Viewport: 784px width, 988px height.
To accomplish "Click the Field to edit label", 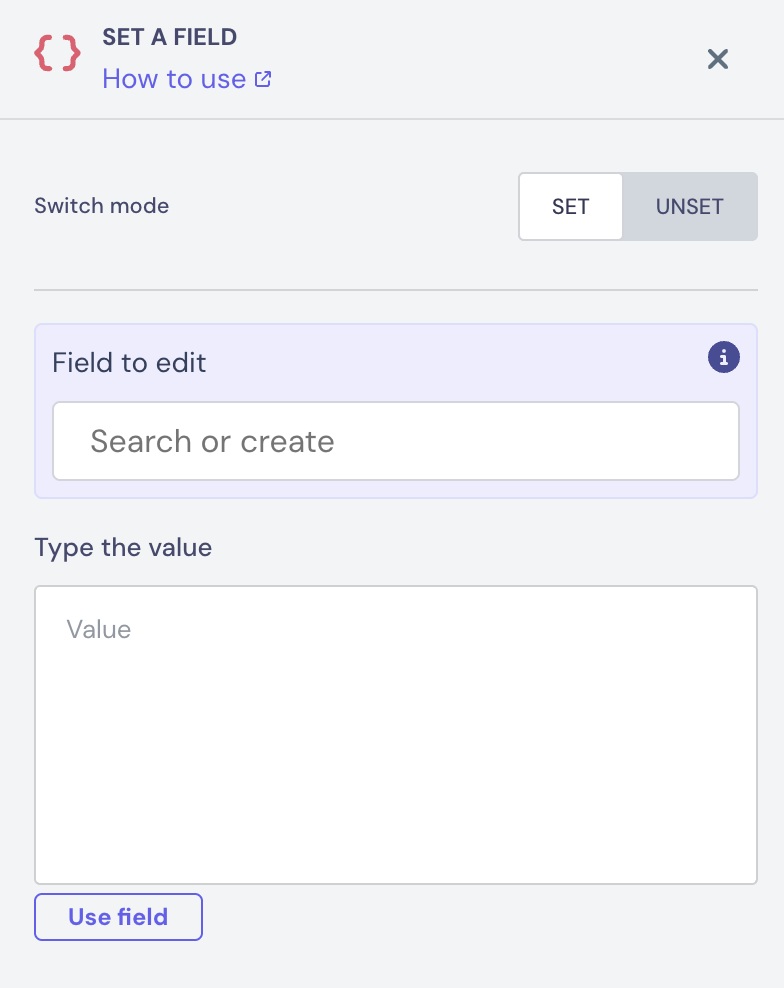I will [129, 362].
